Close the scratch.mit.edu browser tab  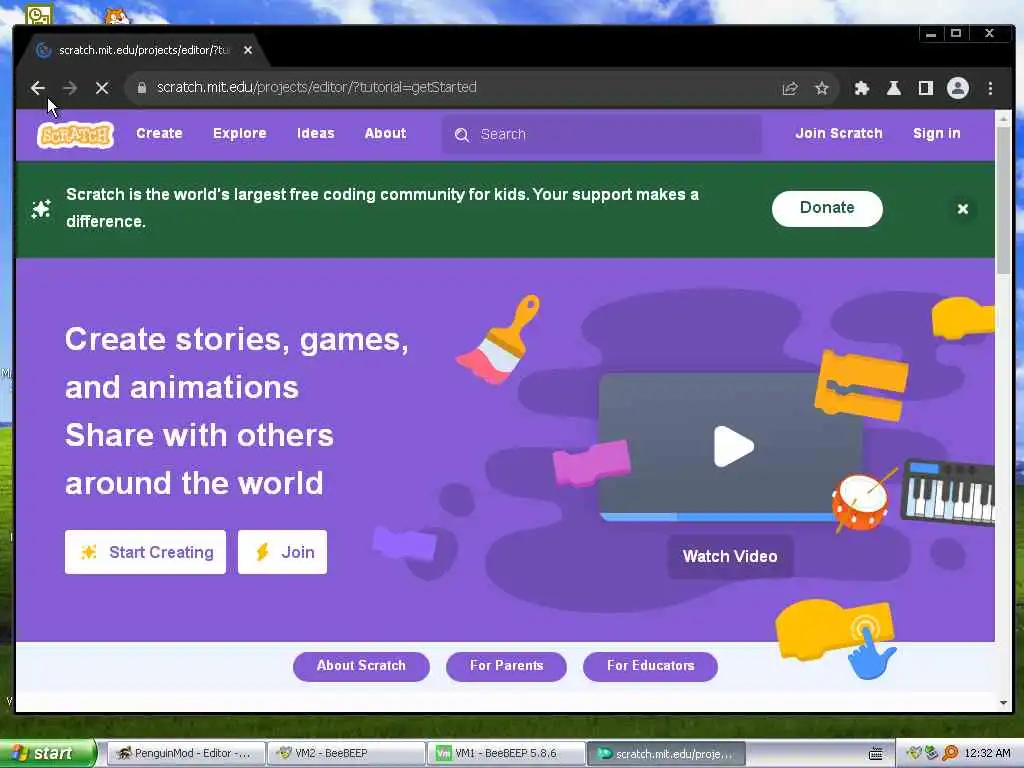(248, 50)
